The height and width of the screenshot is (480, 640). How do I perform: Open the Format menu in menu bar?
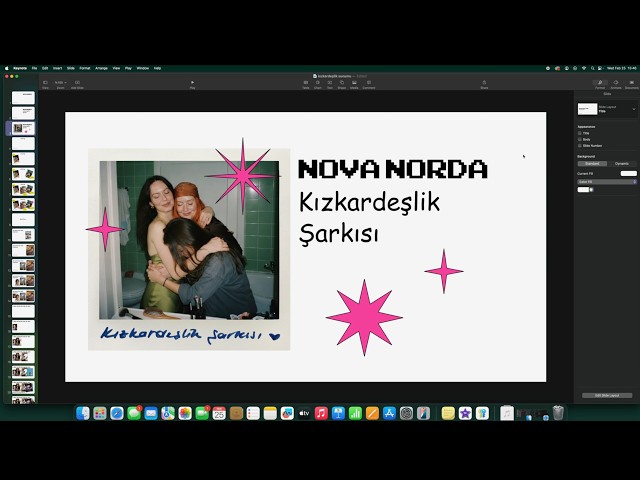(x=84, y=68)
